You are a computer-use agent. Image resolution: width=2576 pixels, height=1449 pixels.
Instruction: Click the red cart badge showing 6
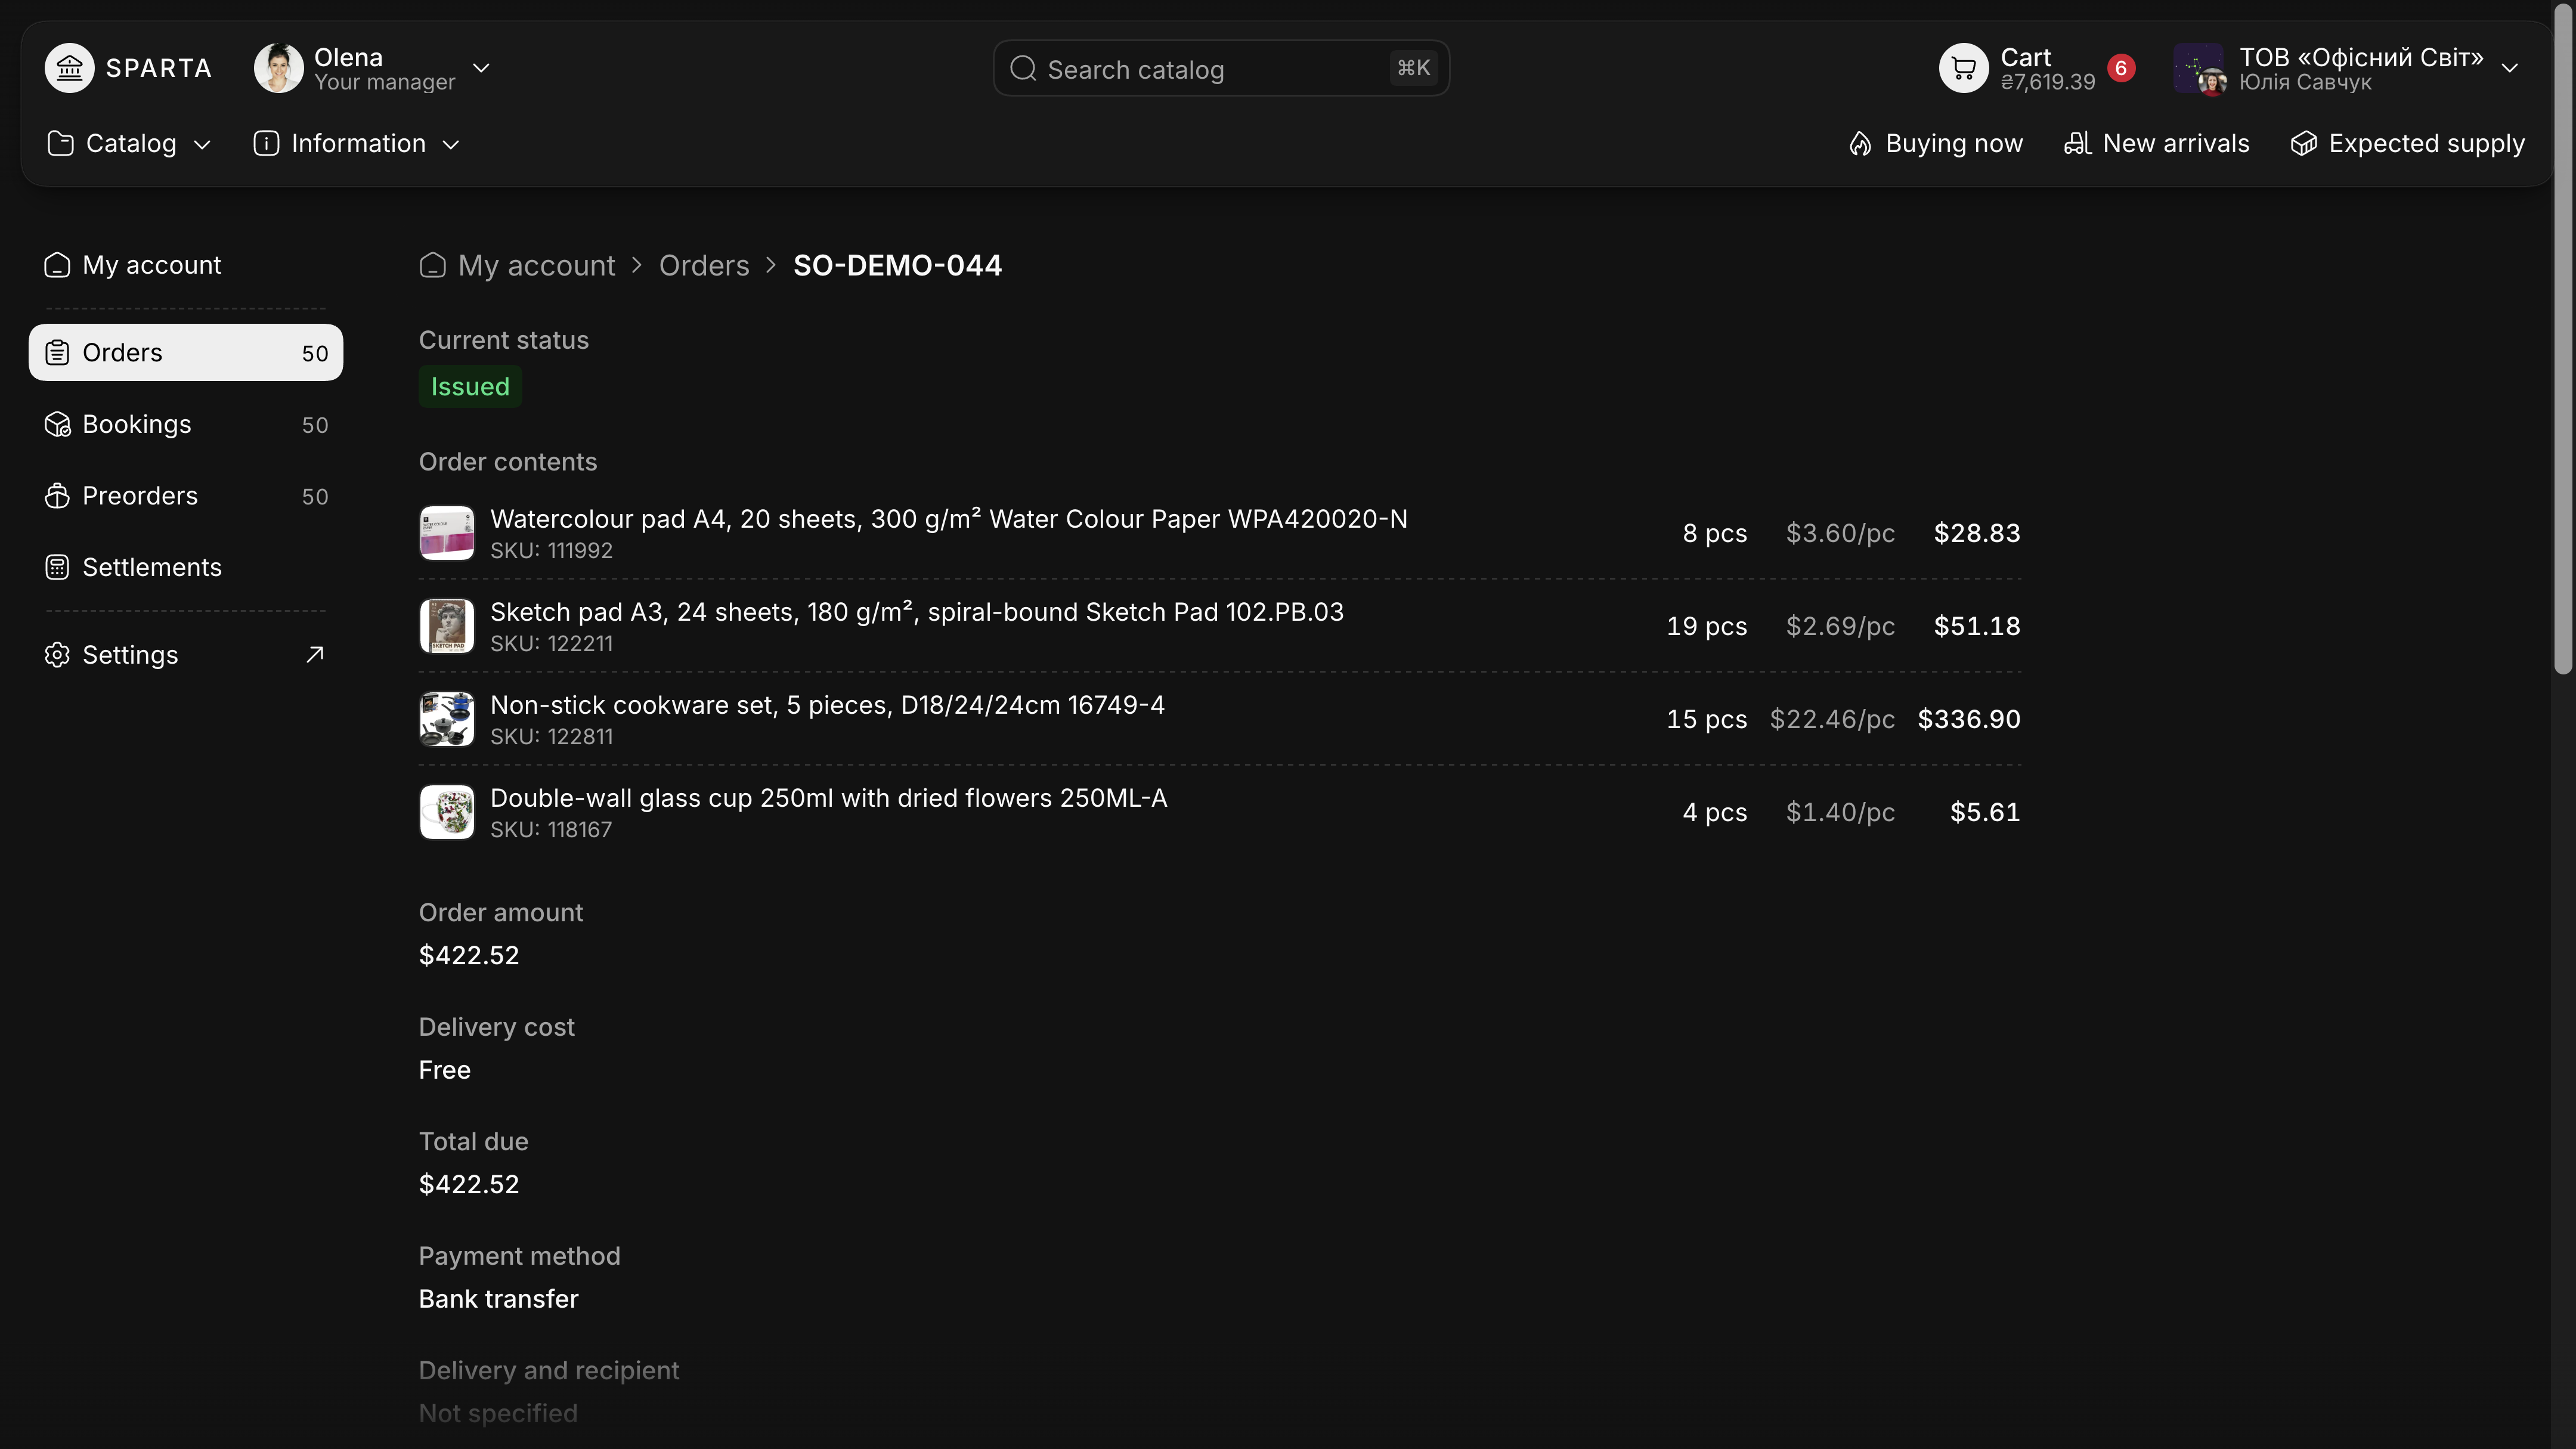point(2121,68)
